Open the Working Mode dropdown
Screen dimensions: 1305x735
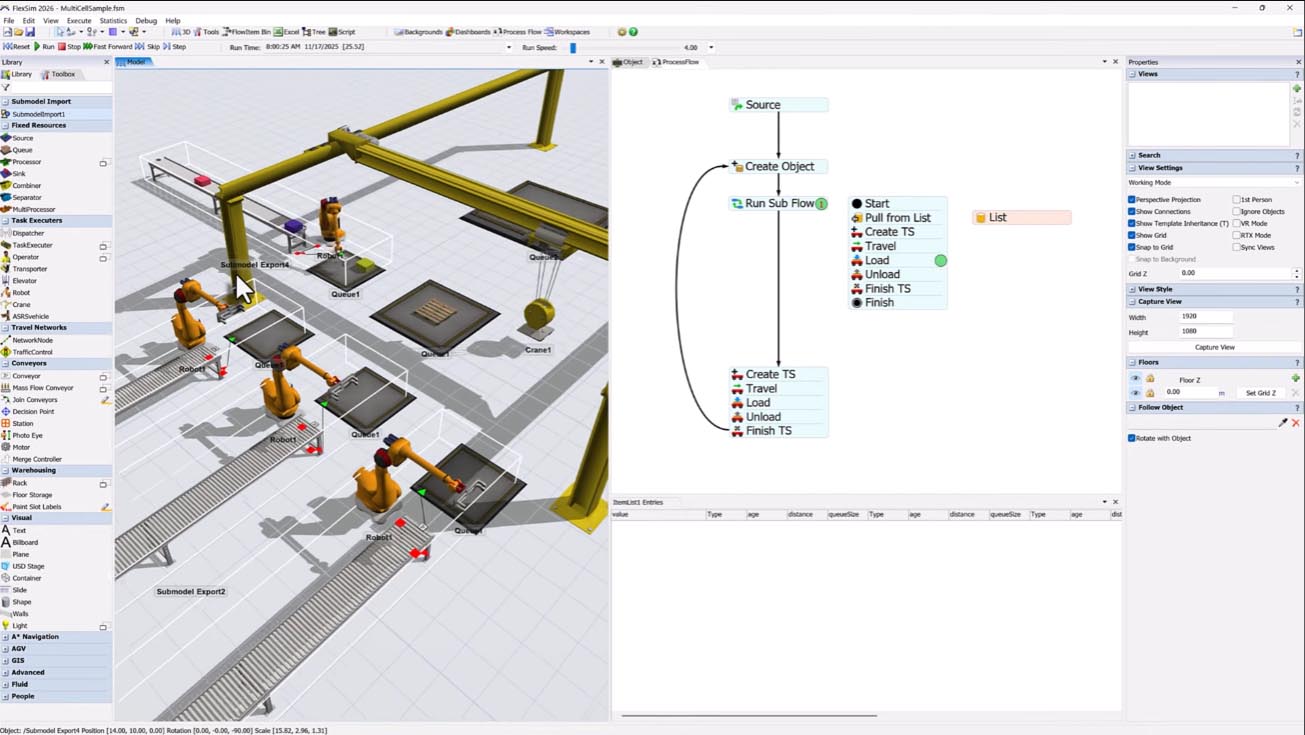[x=1214, y=182]
